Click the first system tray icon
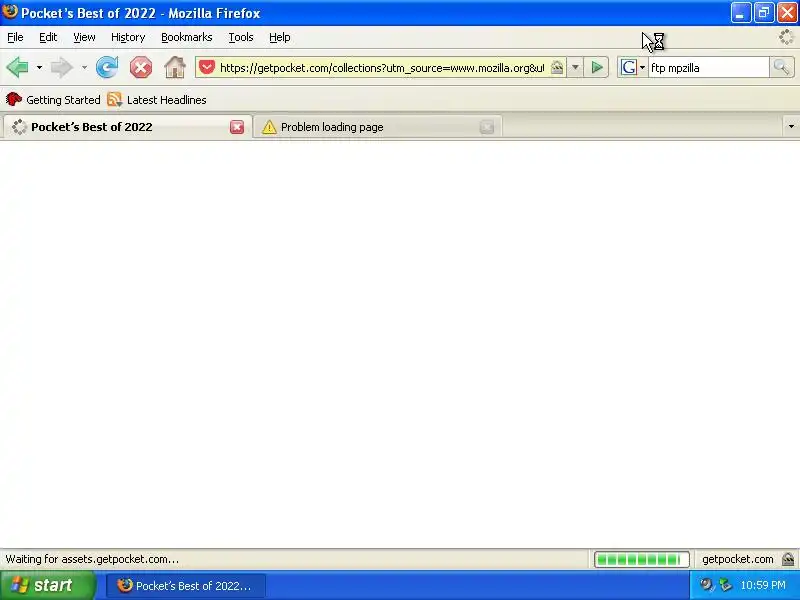Viewport: 800px width, 600px height. pos(707,585)
